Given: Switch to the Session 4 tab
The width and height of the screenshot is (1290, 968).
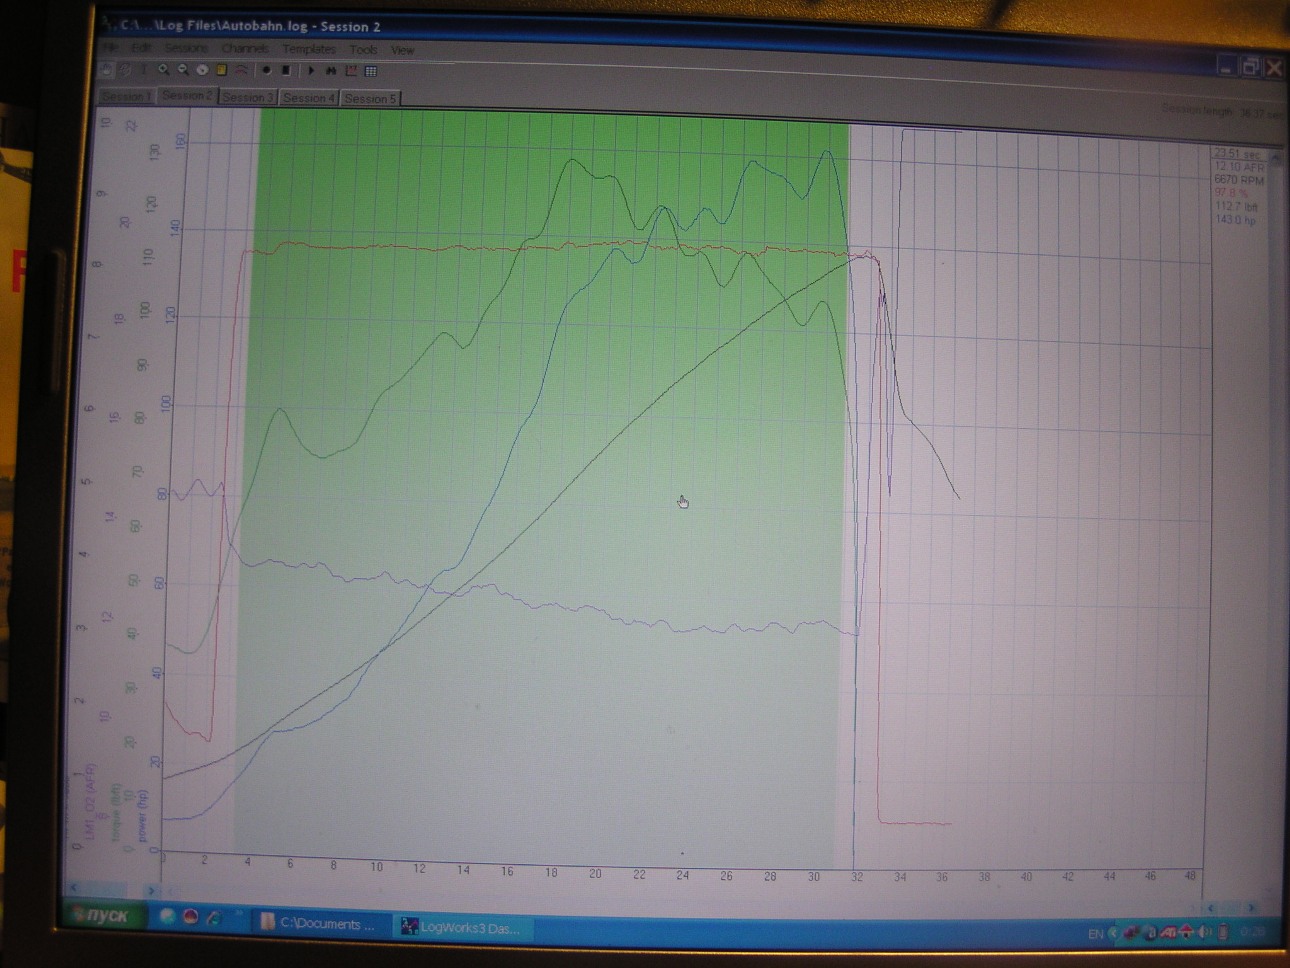Looking at the screenshot, I should [x=308, y=98].
